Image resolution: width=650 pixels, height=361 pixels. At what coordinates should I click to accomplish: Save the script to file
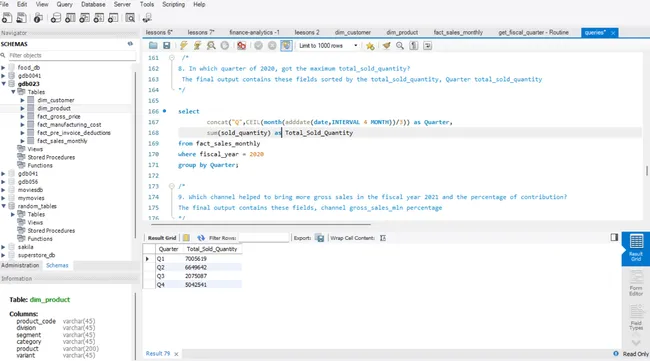tap(167, 46)
